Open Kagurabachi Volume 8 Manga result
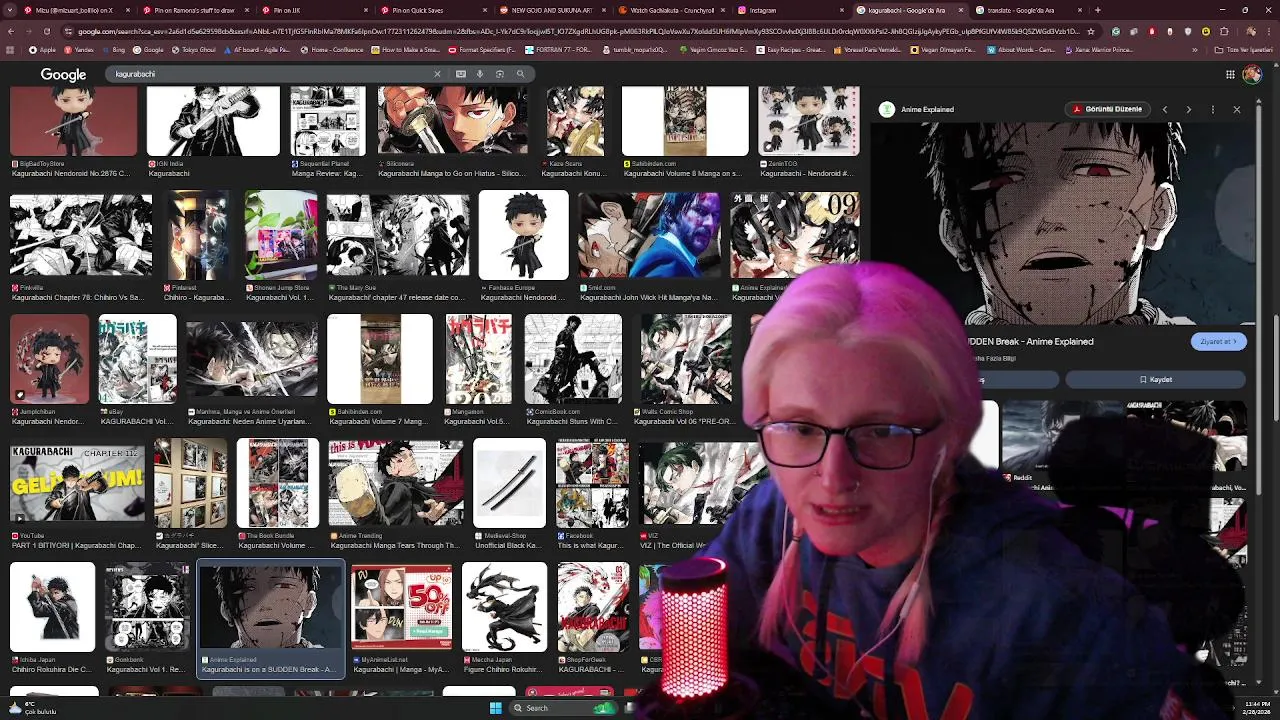 click(685, 132)
